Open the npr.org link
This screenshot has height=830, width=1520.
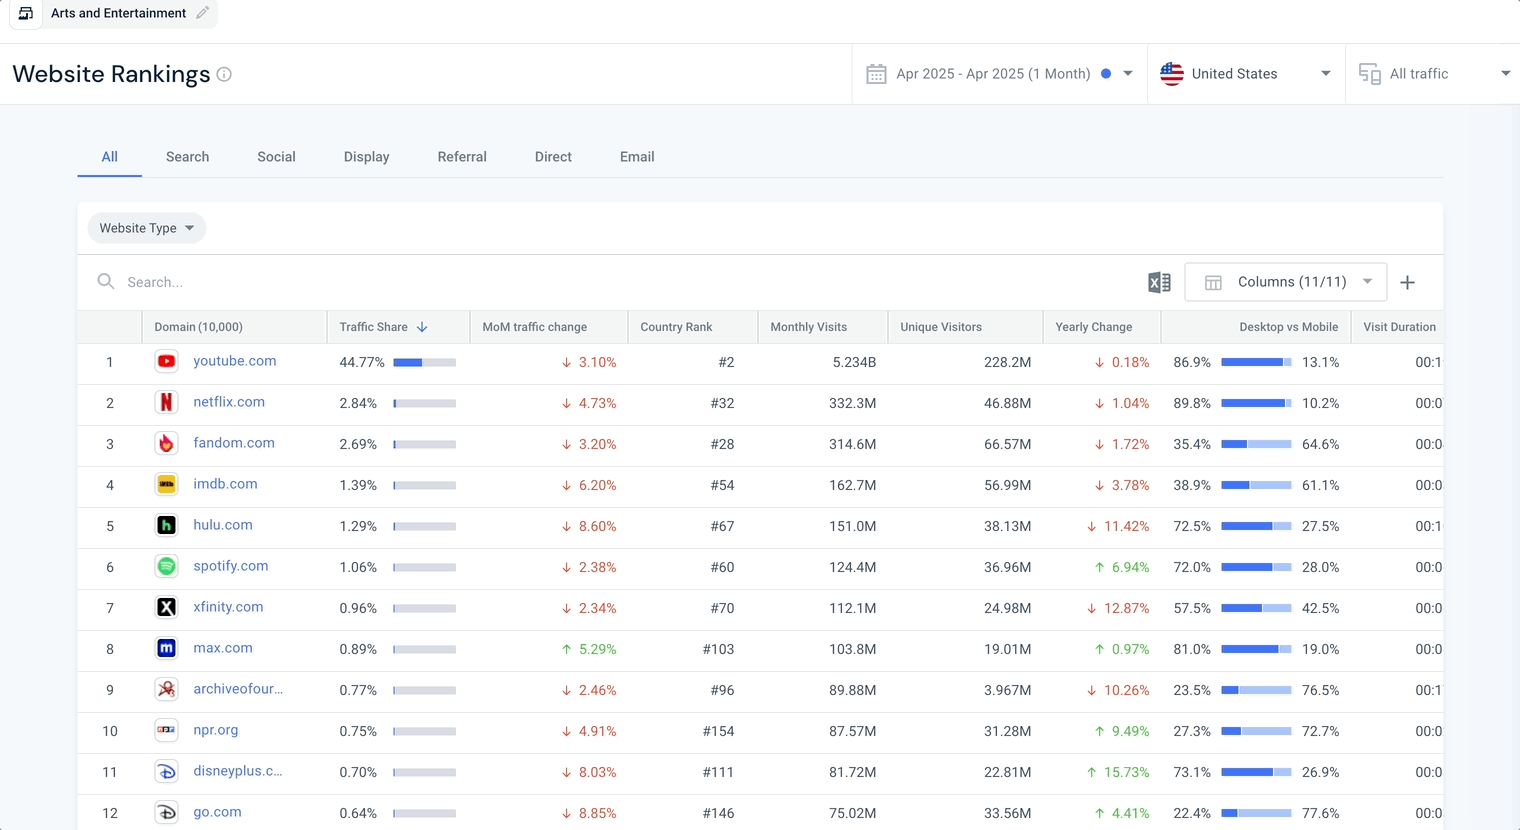coord(216,730)
